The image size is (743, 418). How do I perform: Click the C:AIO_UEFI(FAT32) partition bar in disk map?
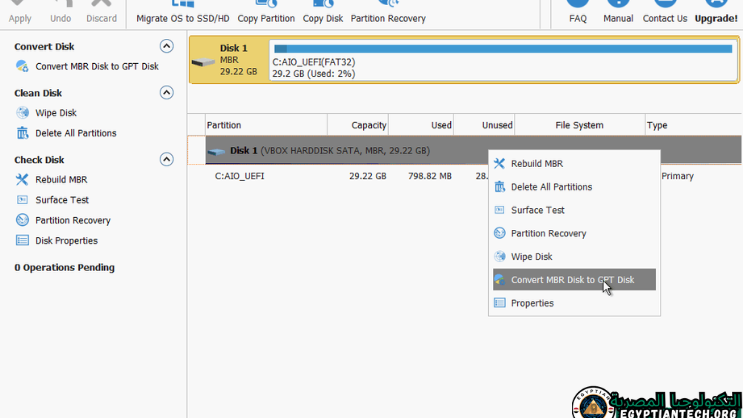pyautogui.click(x=503, y=60)
